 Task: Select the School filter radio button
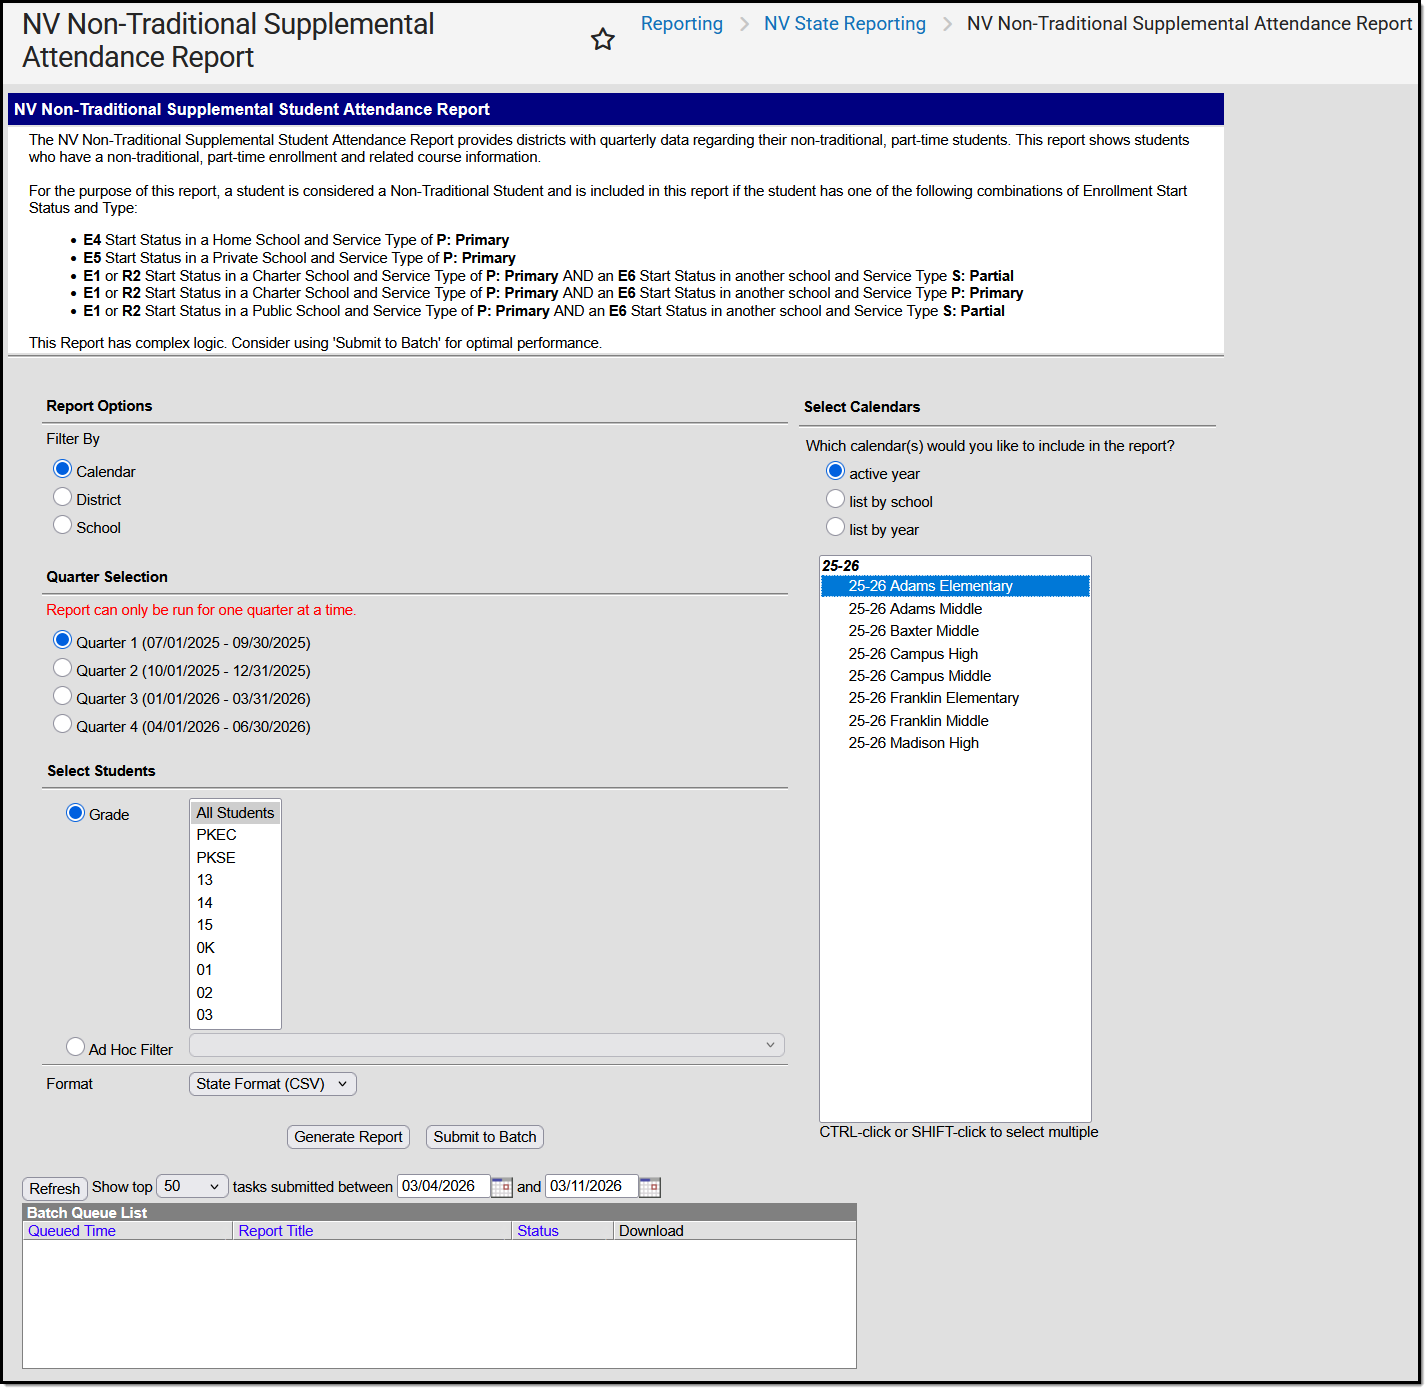tap(62, 525)
